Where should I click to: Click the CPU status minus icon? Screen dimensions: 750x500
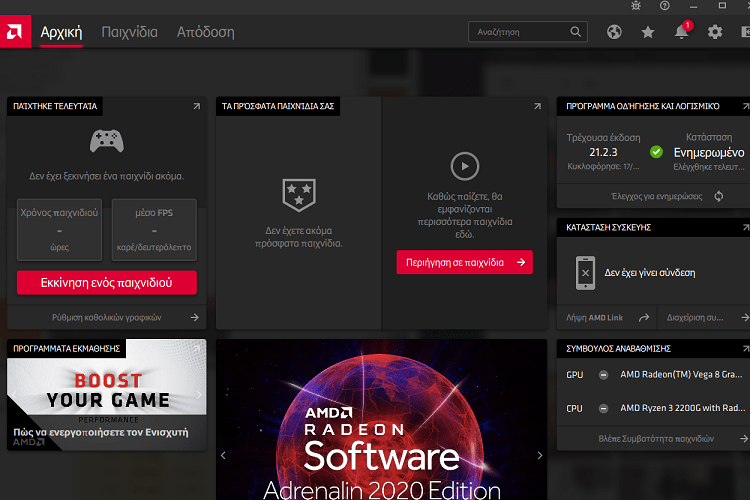click(604, 408)
